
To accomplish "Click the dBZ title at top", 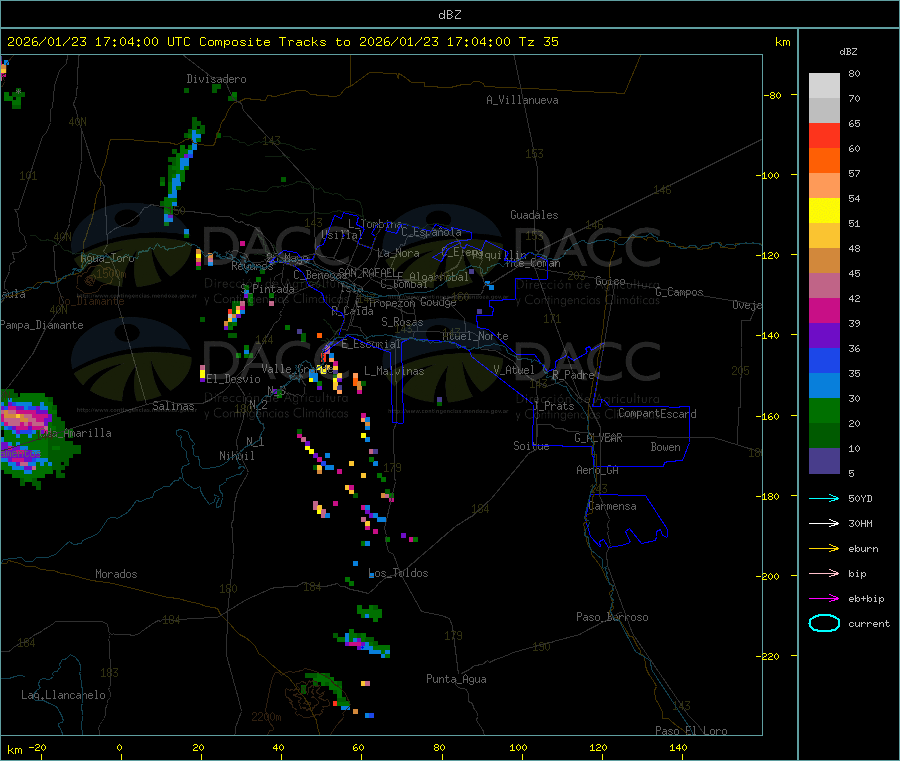I will [x=449, y=15].
